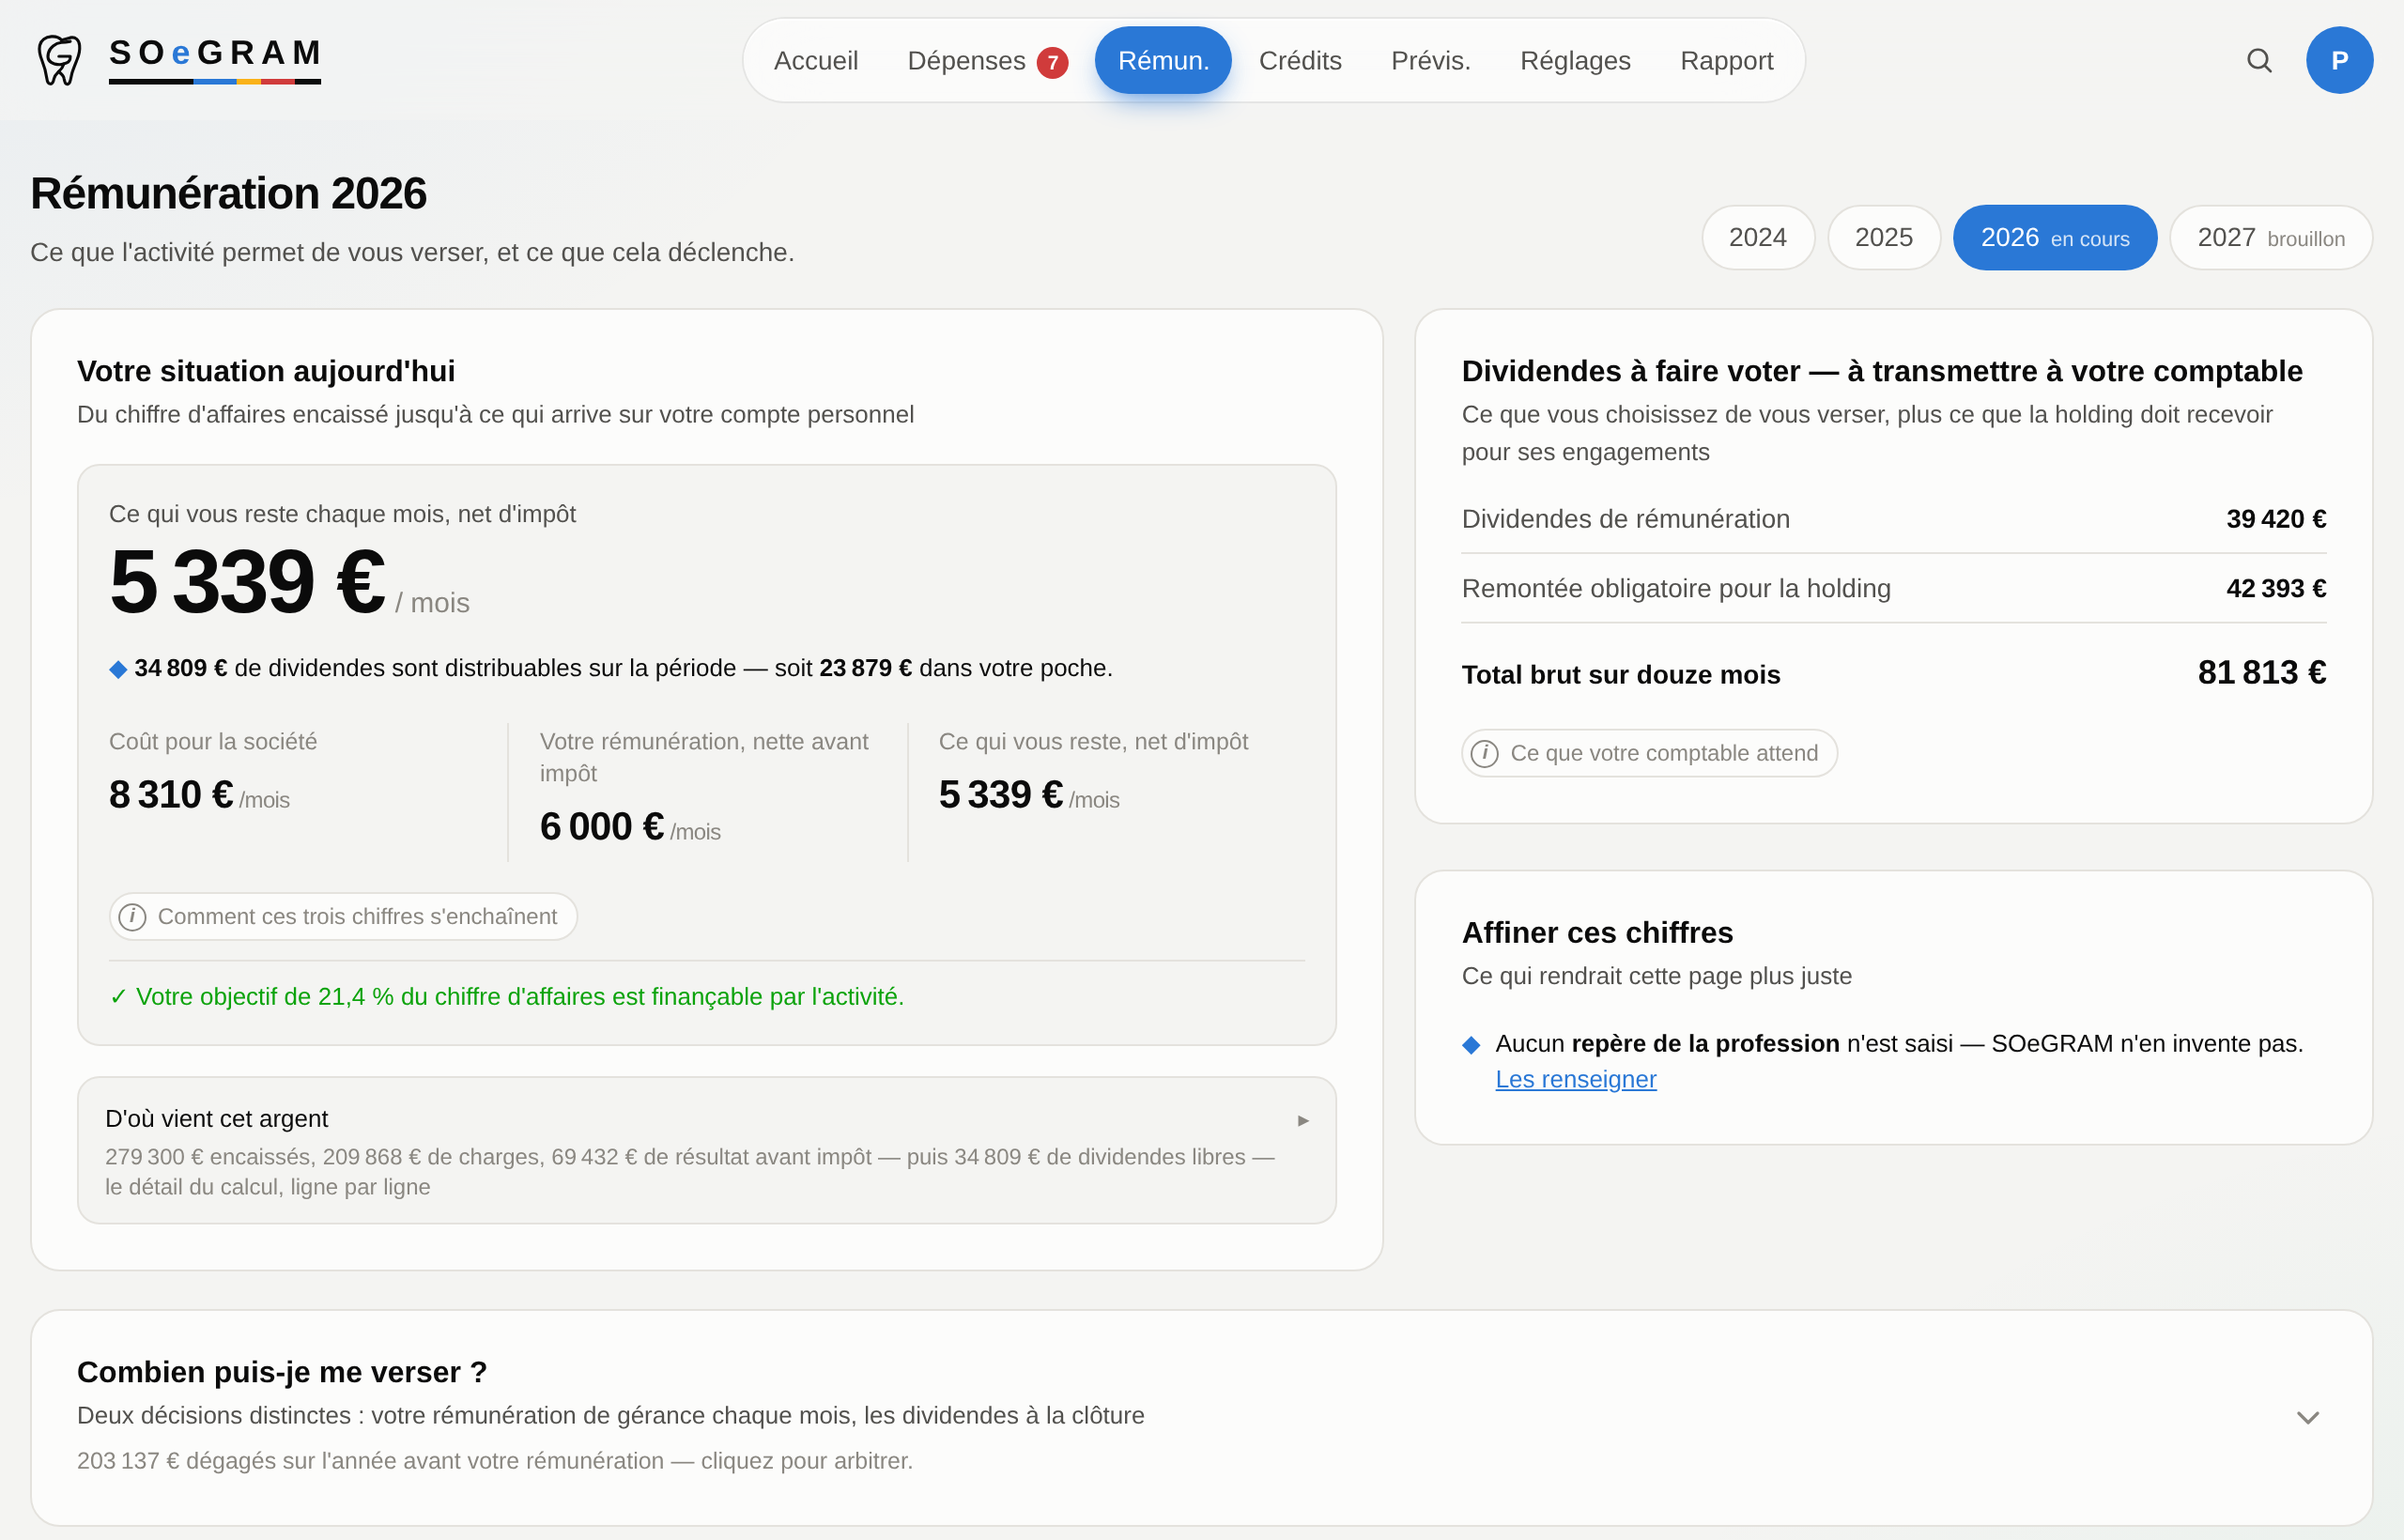Follow the 'Les renseigner' link
The width and height of the screenshot is (2404, 1540).
(x=1576, y=1080)
